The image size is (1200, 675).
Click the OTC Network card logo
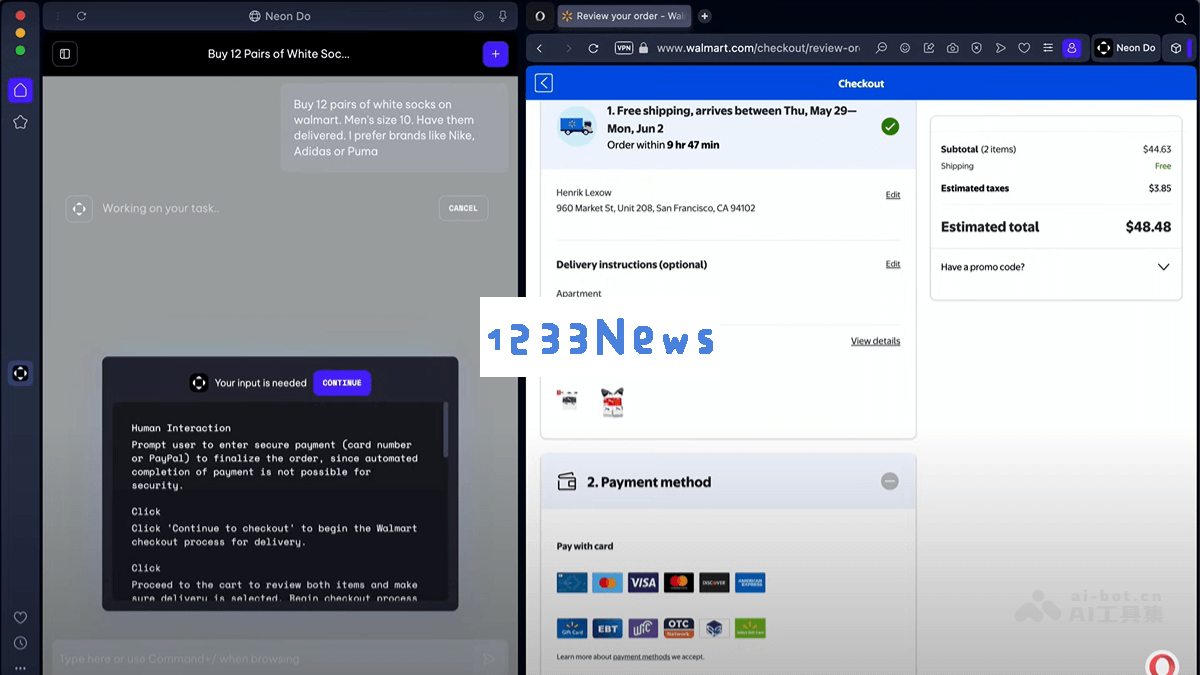[679, 628]
